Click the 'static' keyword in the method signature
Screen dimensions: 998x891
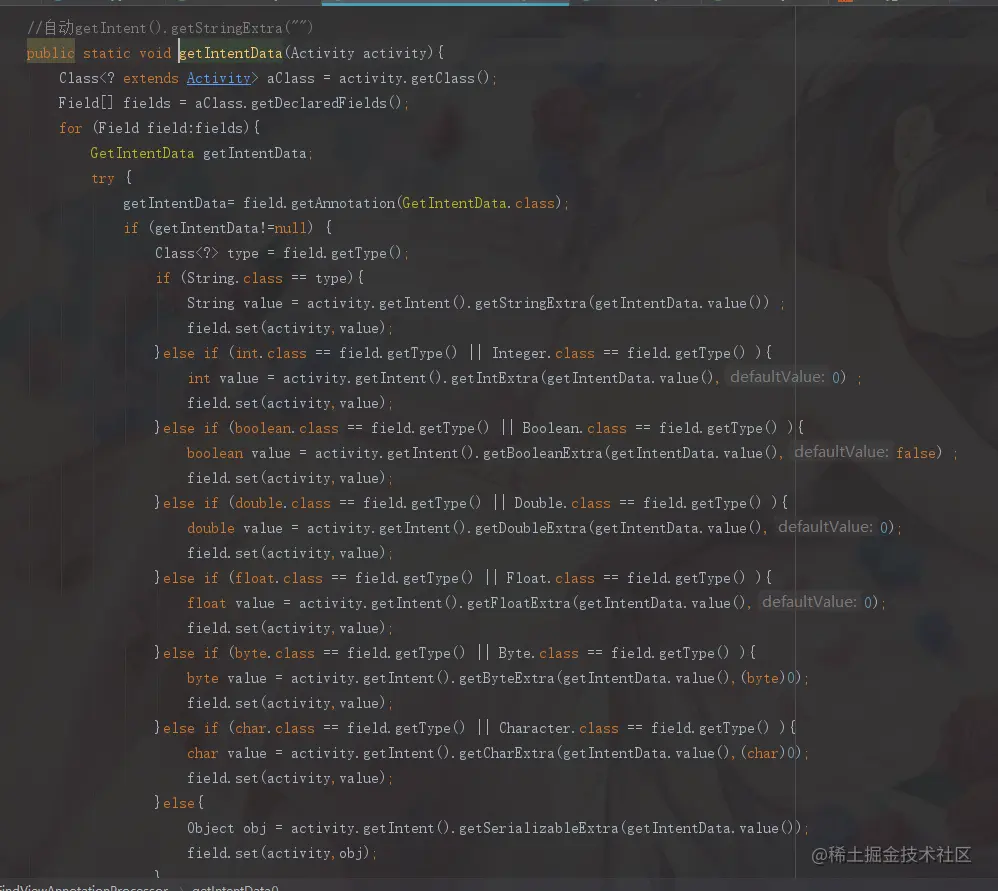pos(106,53)
